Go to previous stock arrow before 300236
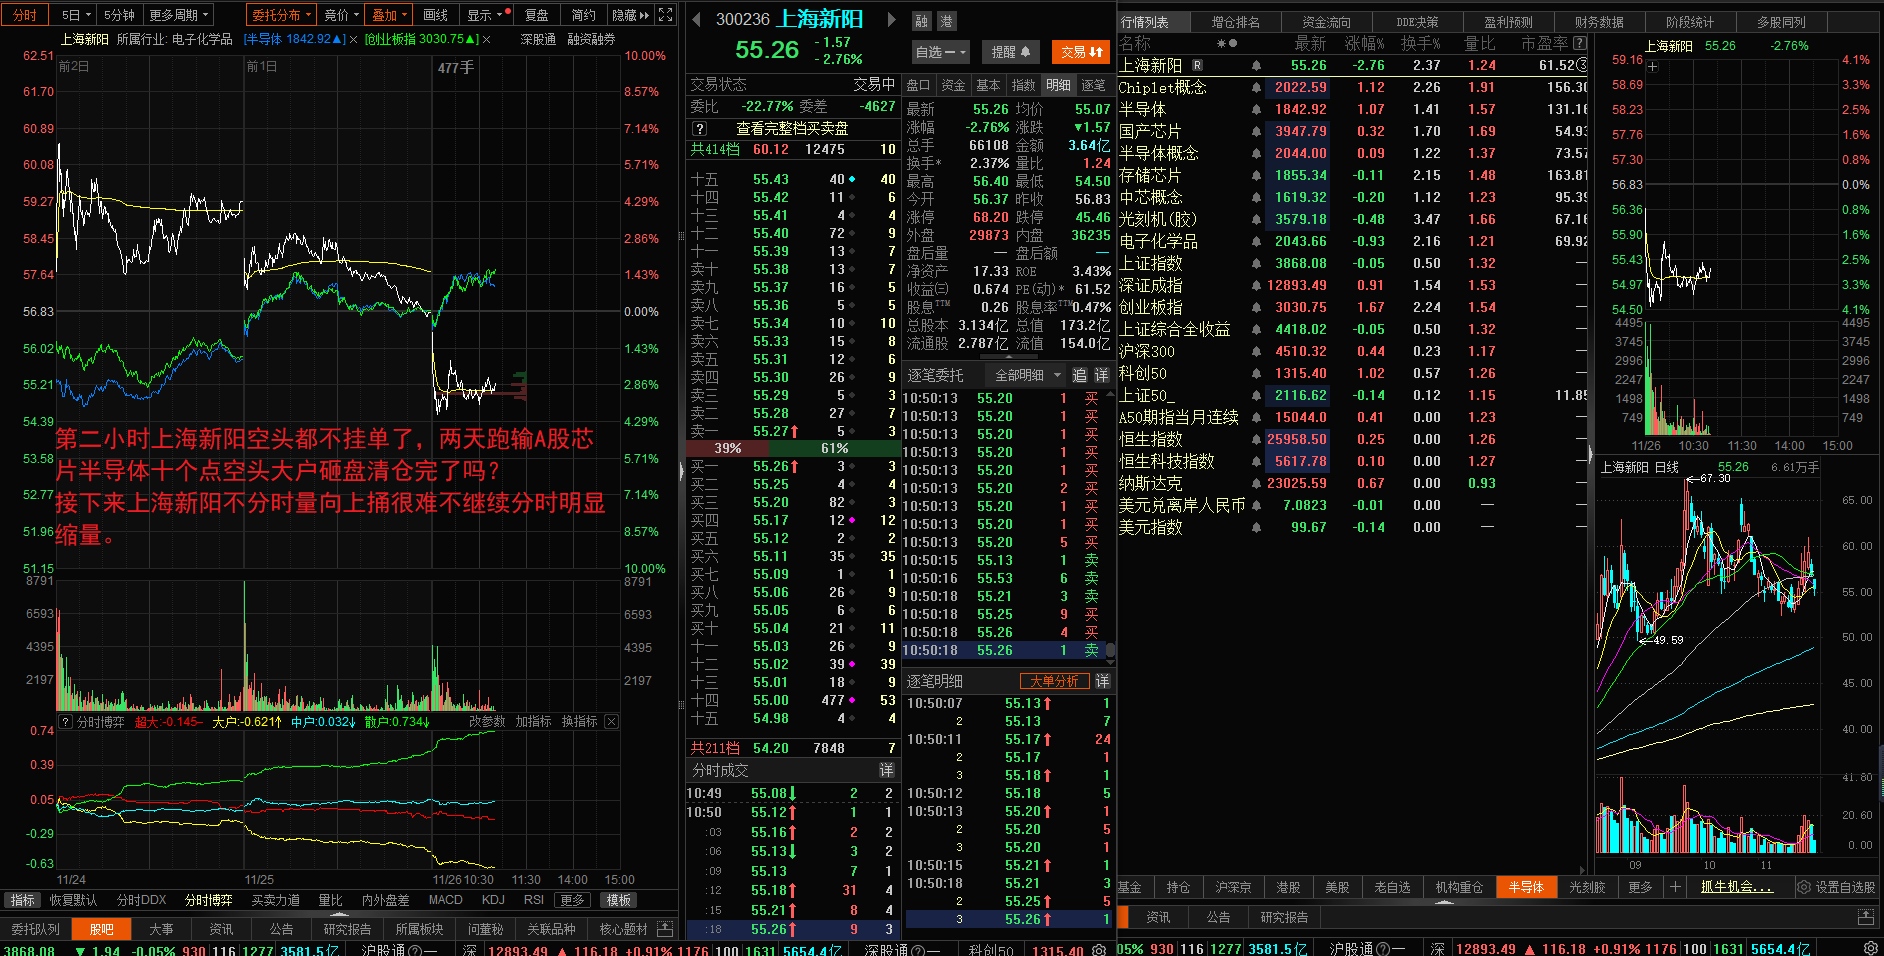The image size is (1884, 956). pyautogui.click(x=697, y=19)
